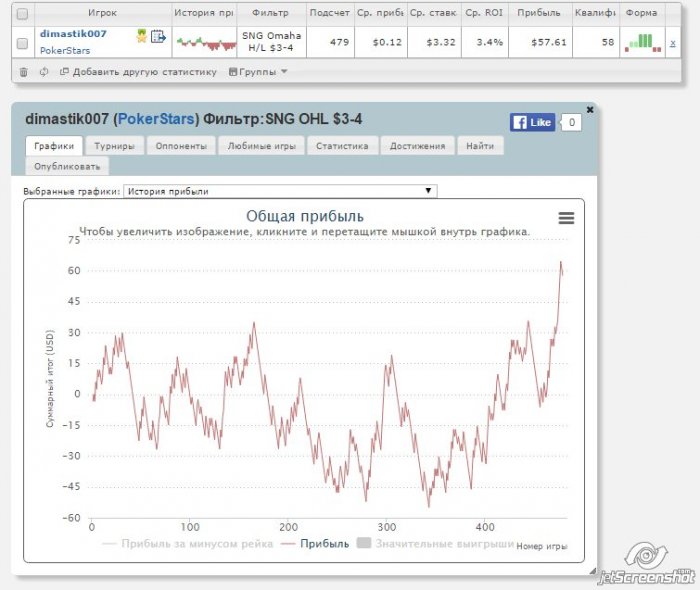This screenshot has width=700, height=590.
Task: Click the 479 count value
Action: tap(339, 42)
